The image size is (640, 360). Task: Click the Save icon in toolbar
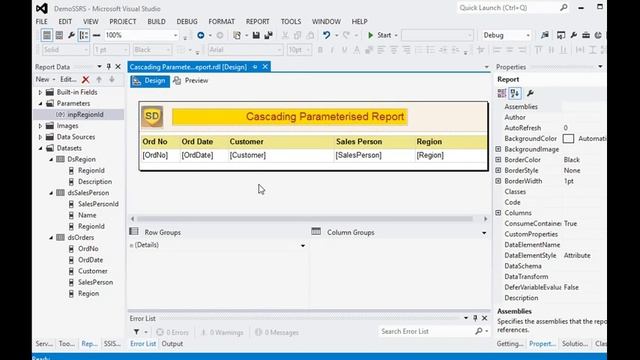tap(256, 36)
